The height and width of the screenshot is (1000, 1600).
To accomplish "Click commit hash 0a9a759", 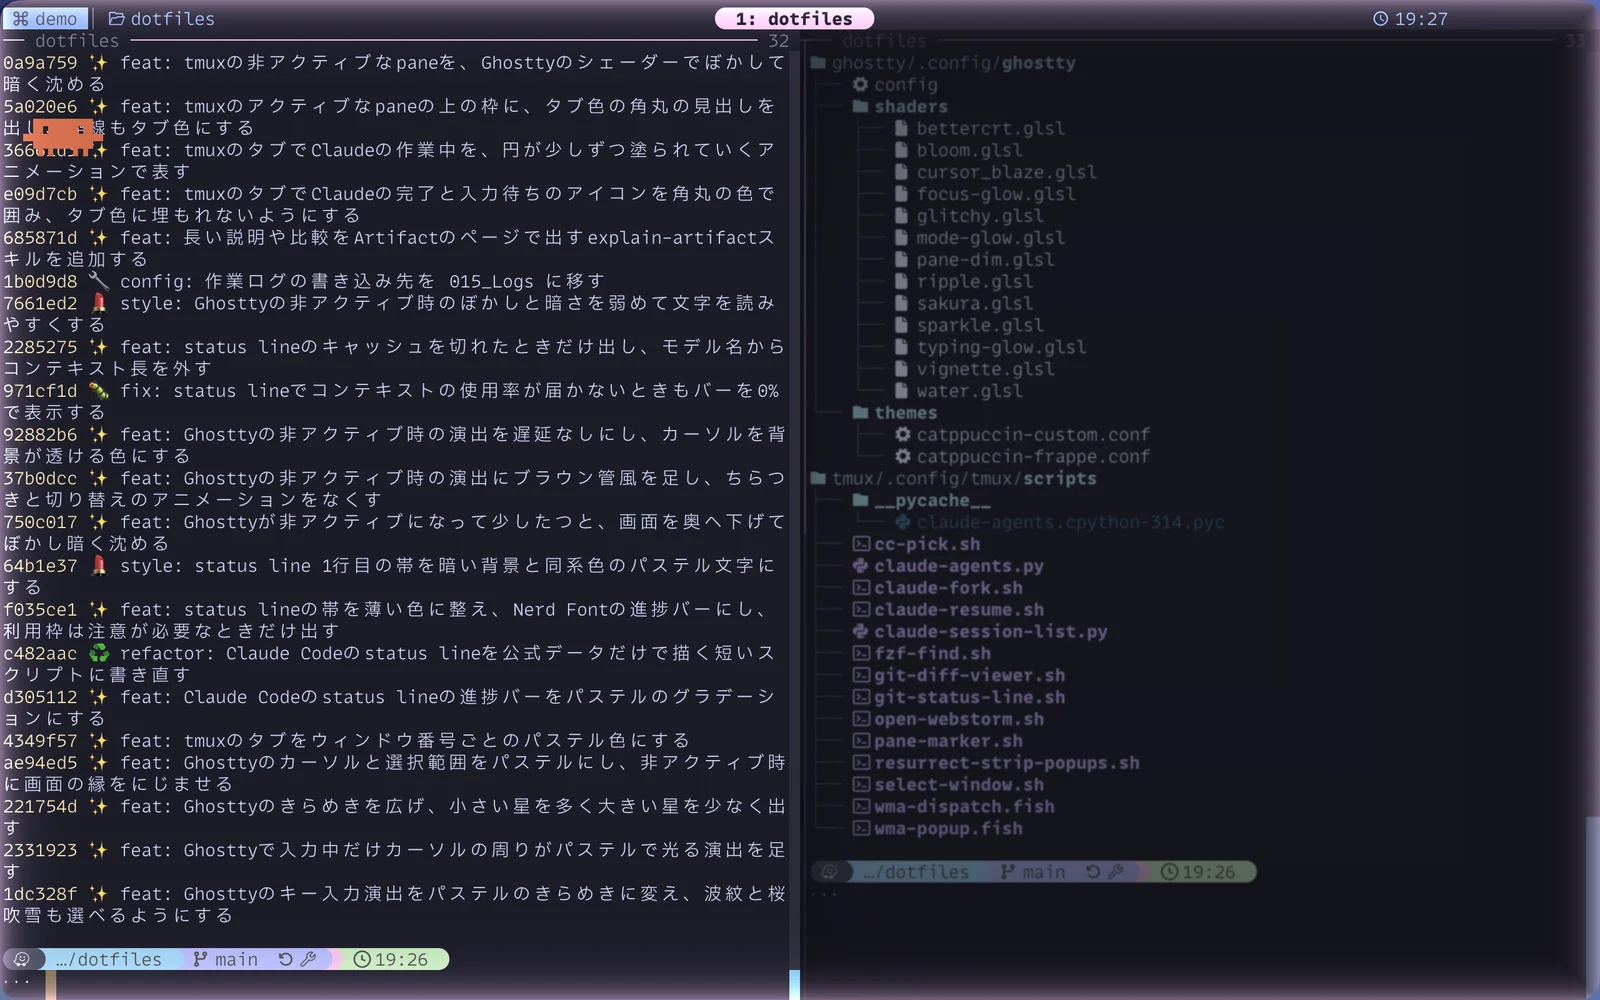I will point(40,63).
